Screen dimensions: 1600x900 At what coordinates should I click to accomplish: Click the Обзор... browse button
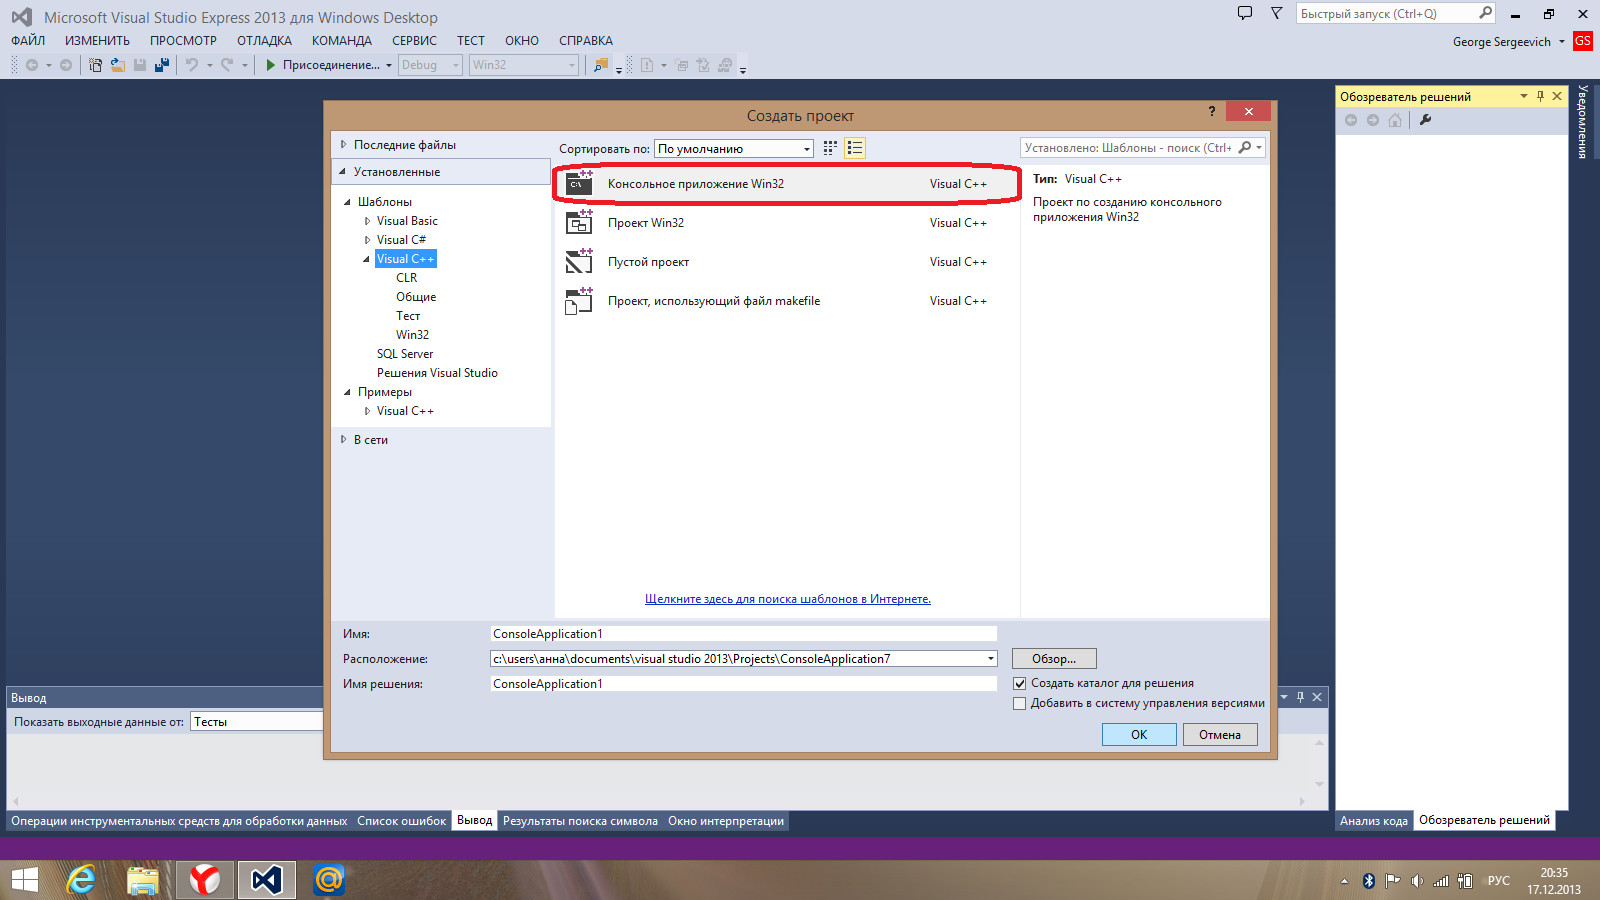click(1054, 659)
